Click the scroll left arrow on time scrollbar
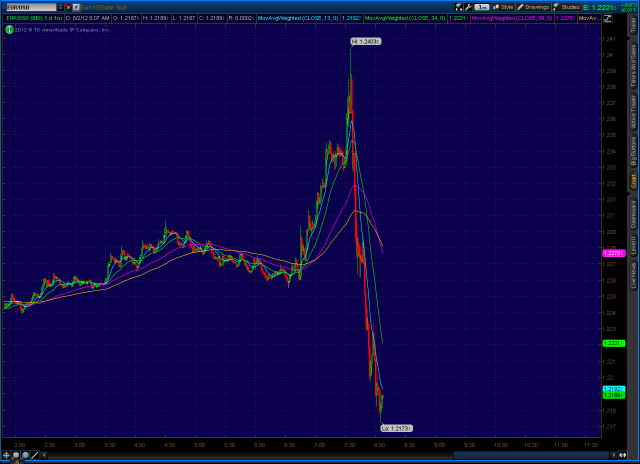This screenshot has width=640, height=464. [44, 455]
